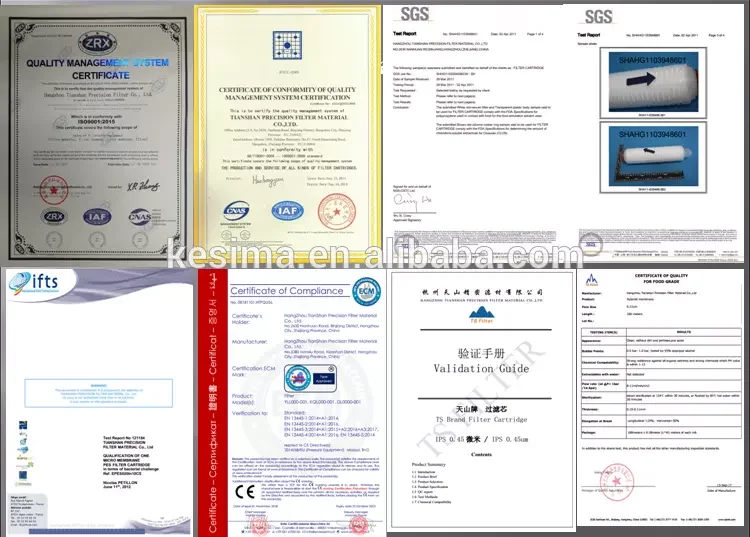750x537 pixels.
Task: Click the small logo atop the food grade certificate
Action: 592,279
